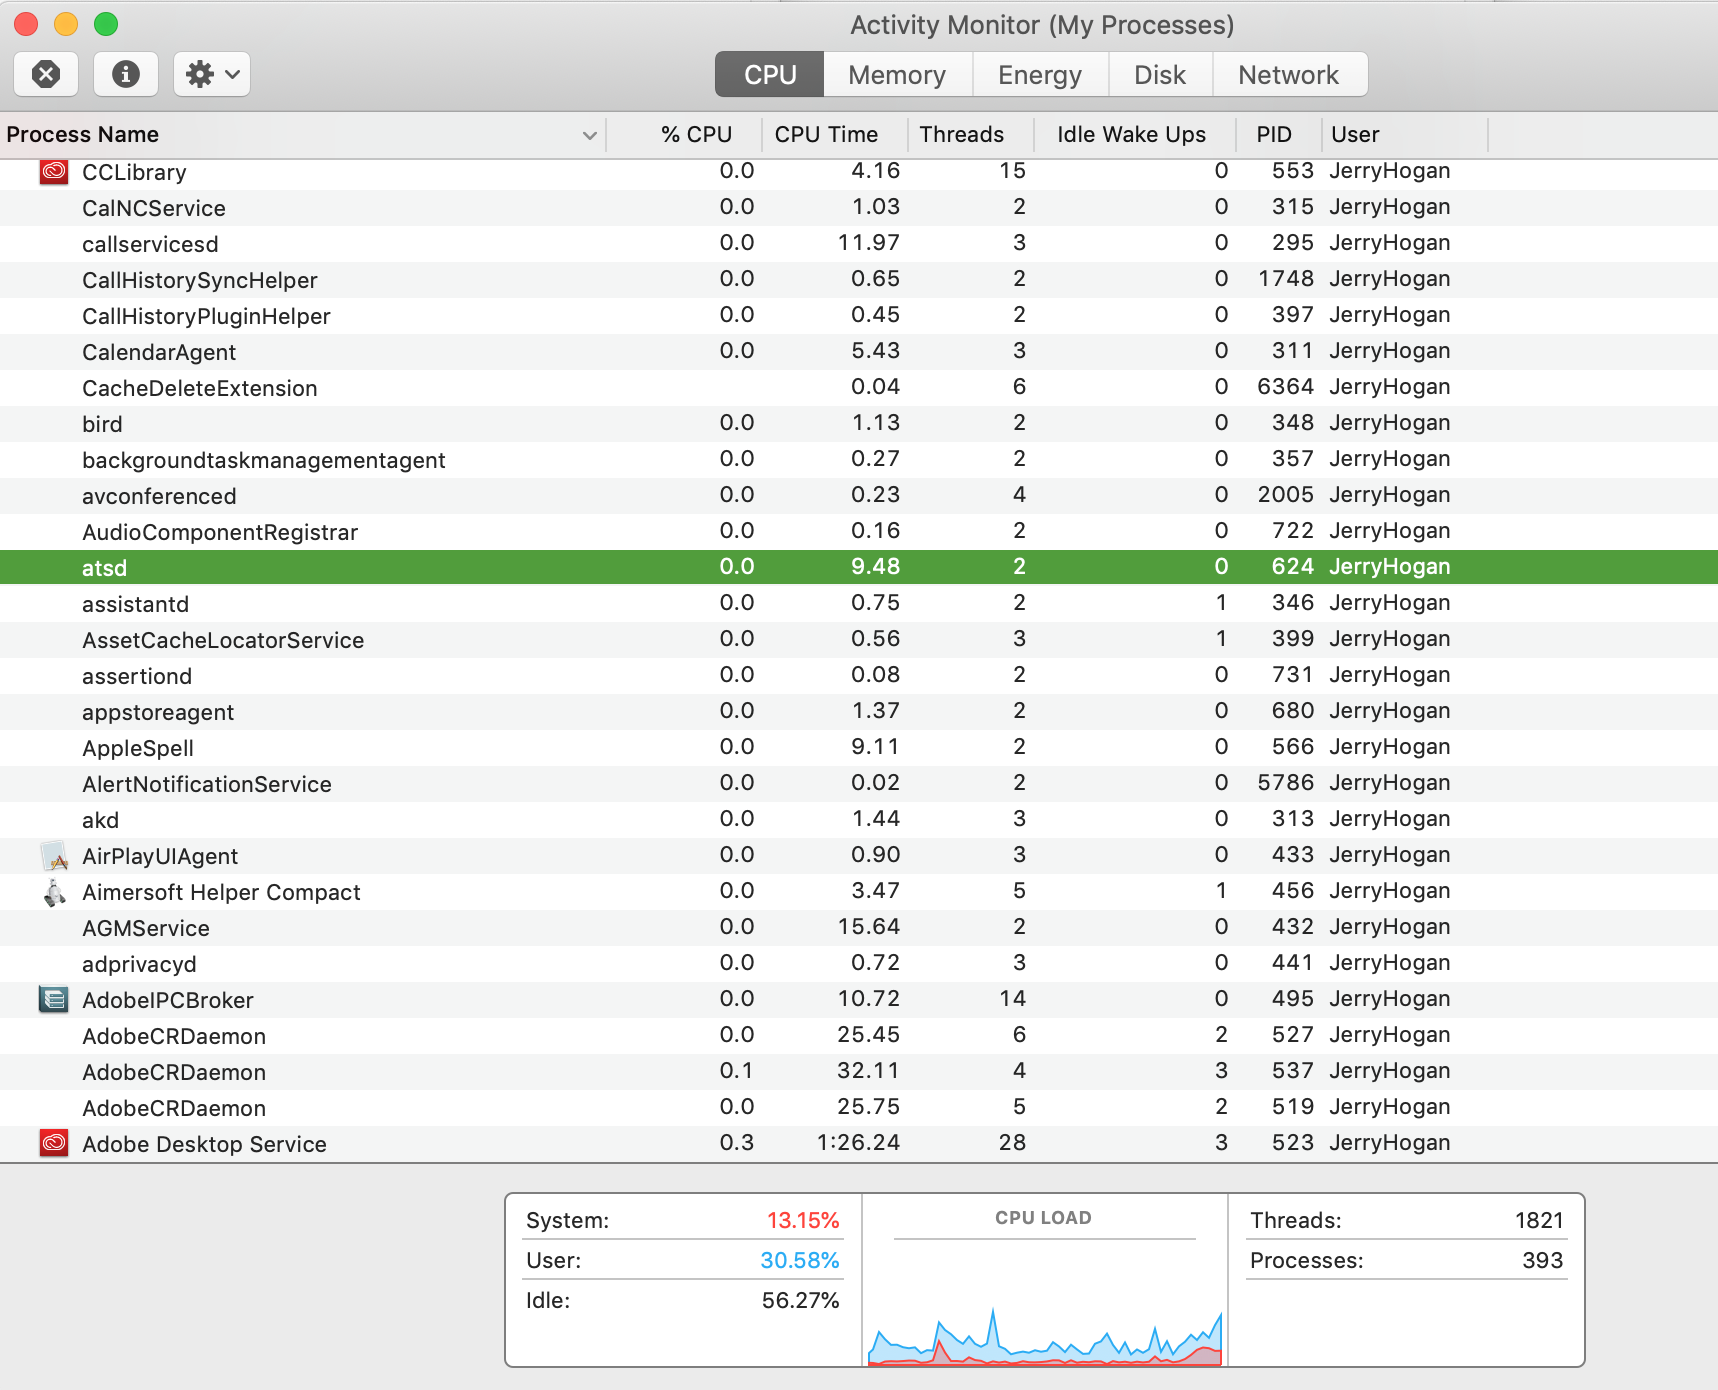
Task: Select the AssetCacheLocatorService process
Action: (x=859, y=640)
